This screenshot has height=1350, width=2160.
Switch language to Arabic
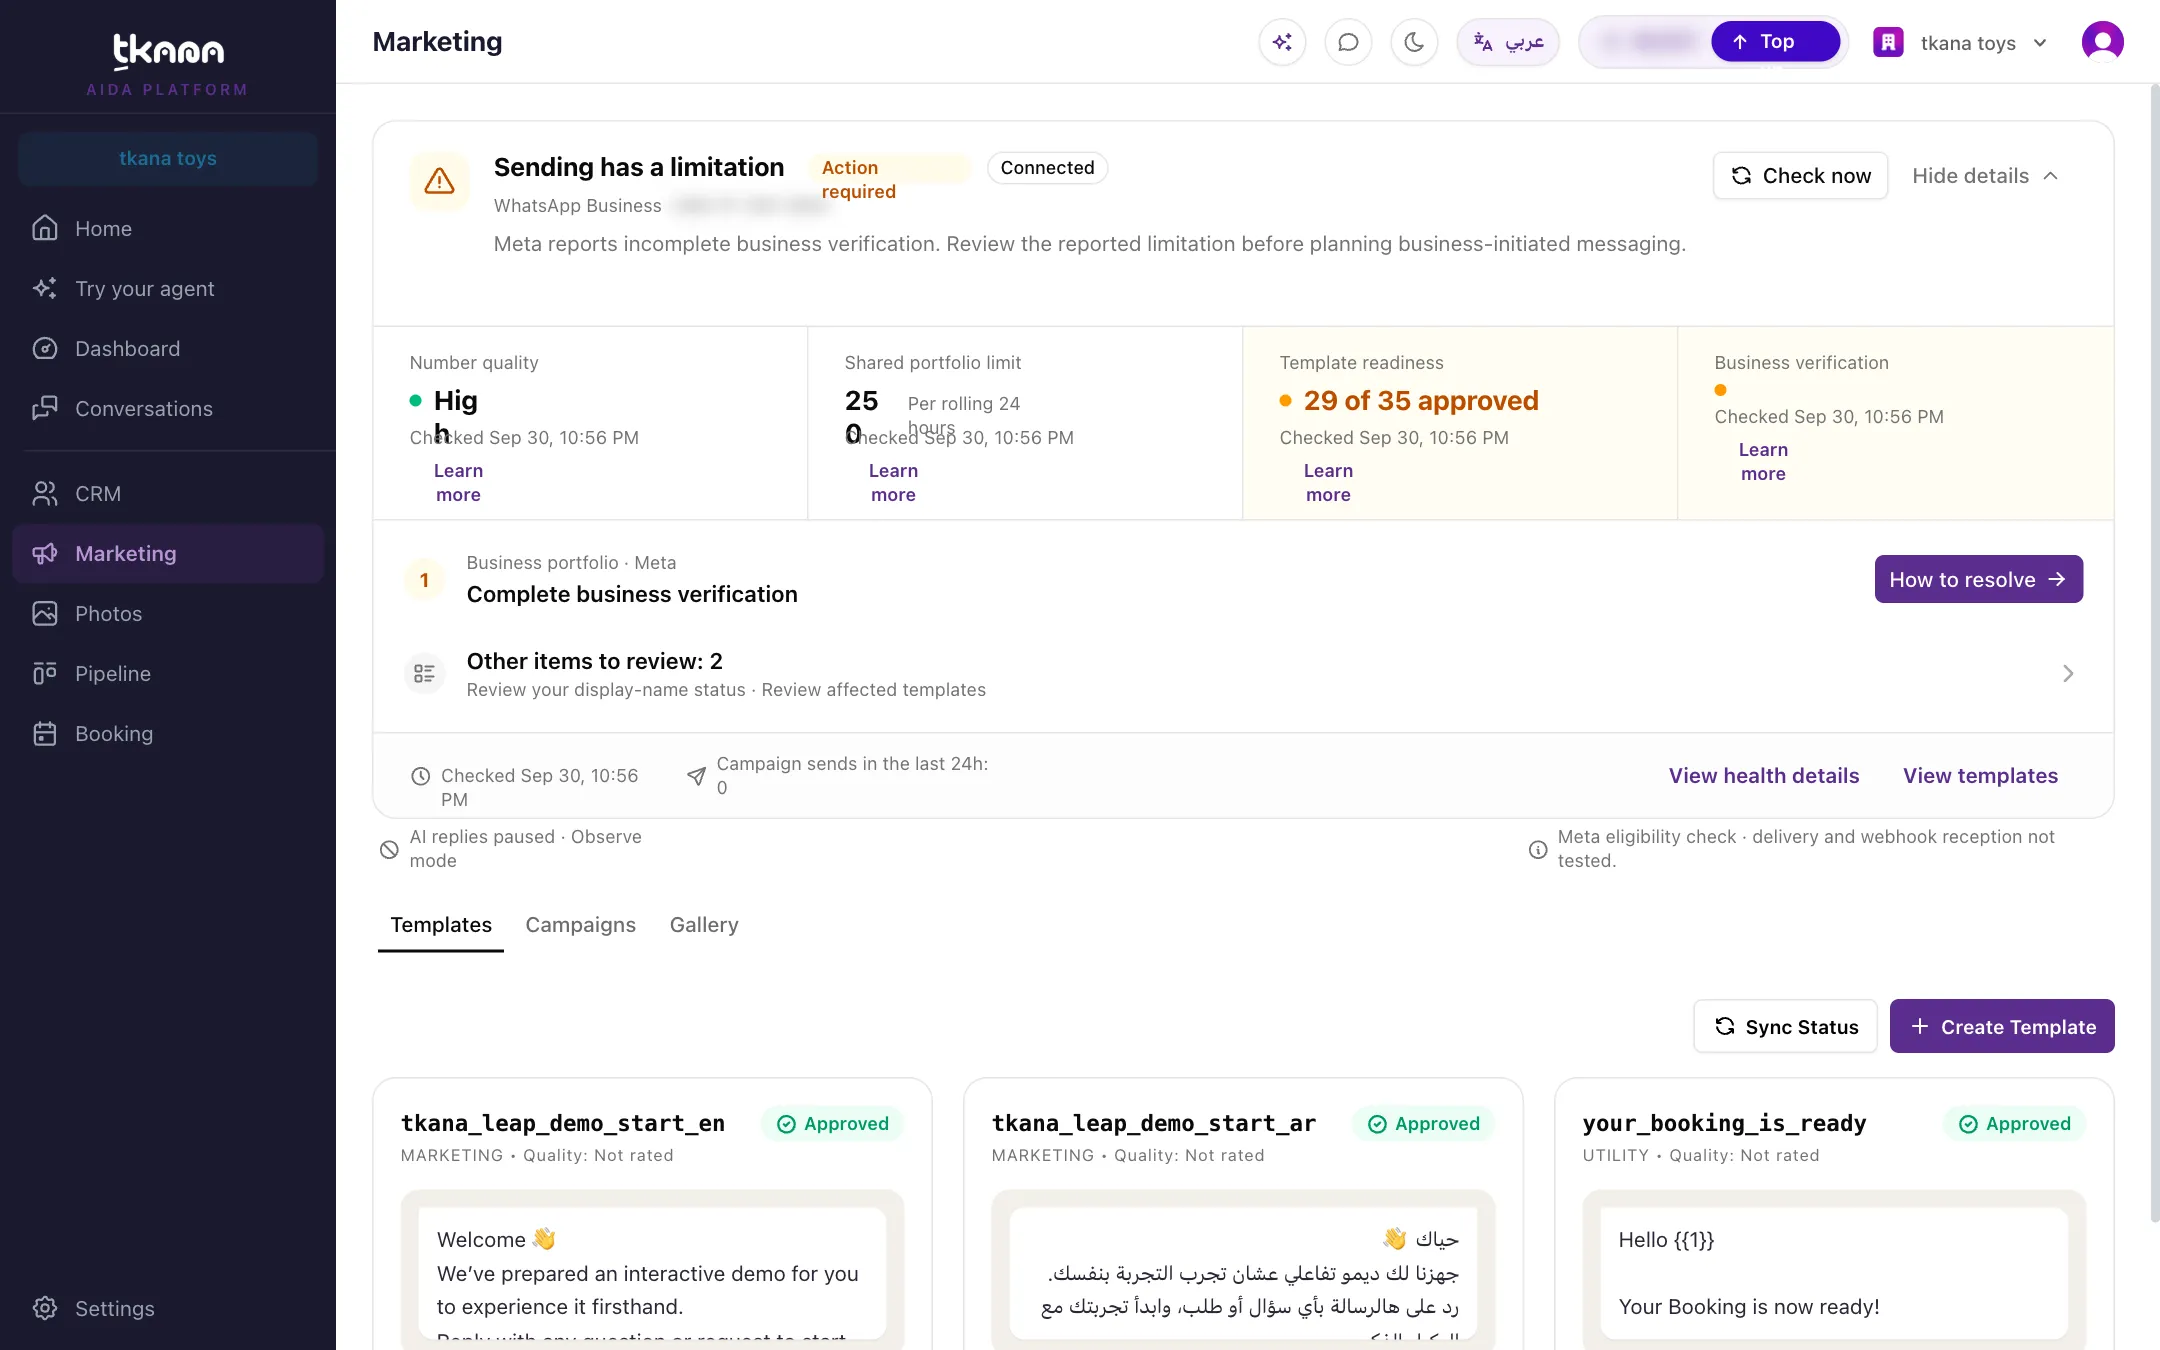1508,42
